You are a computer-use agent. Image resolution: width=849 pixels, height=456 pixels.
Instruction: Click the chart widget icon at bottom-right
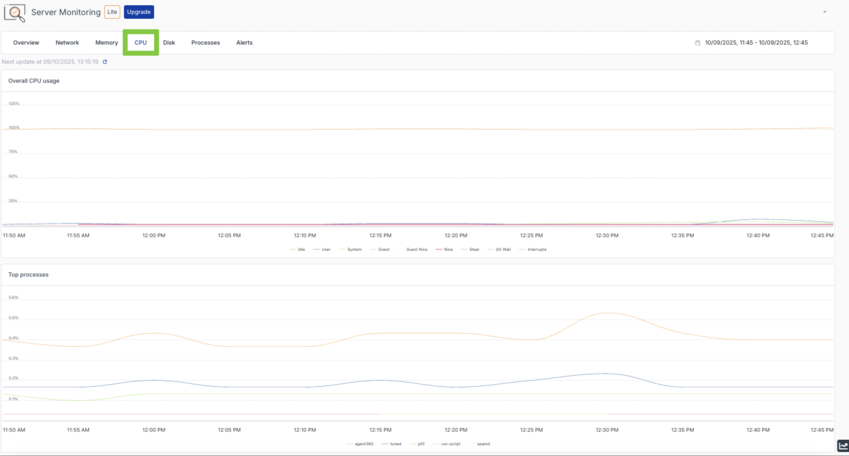842,446
